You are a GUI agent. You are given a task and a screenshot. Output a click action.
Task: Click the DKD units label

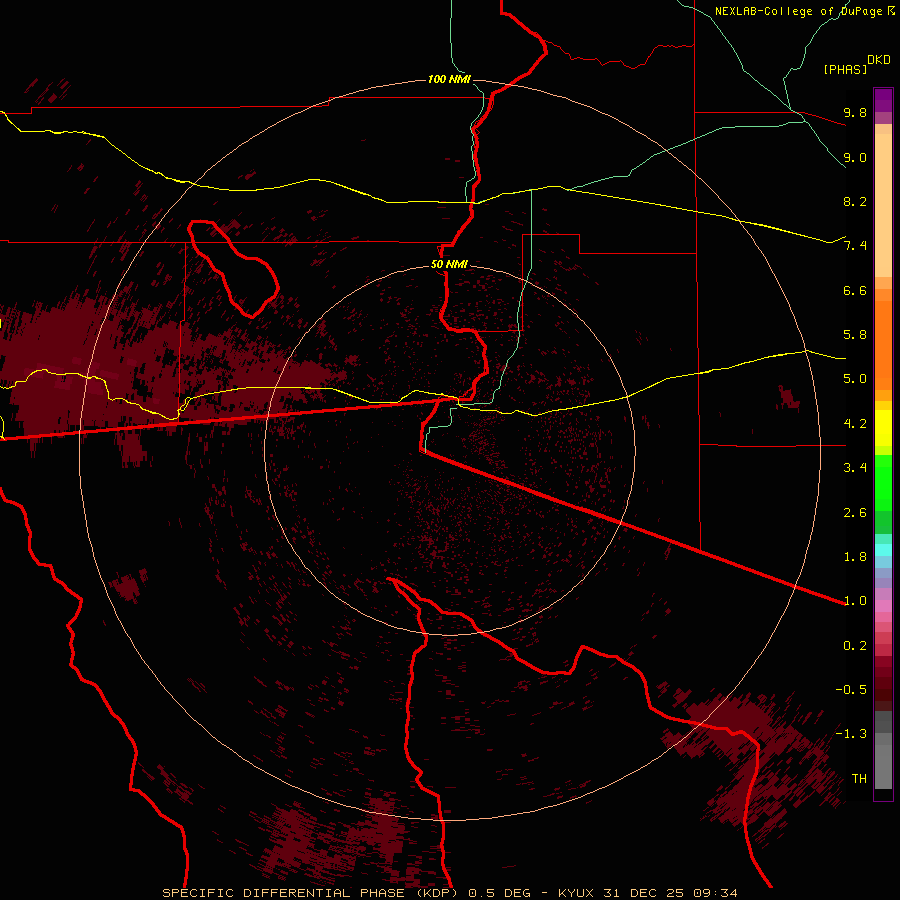(x=879, y=60)
